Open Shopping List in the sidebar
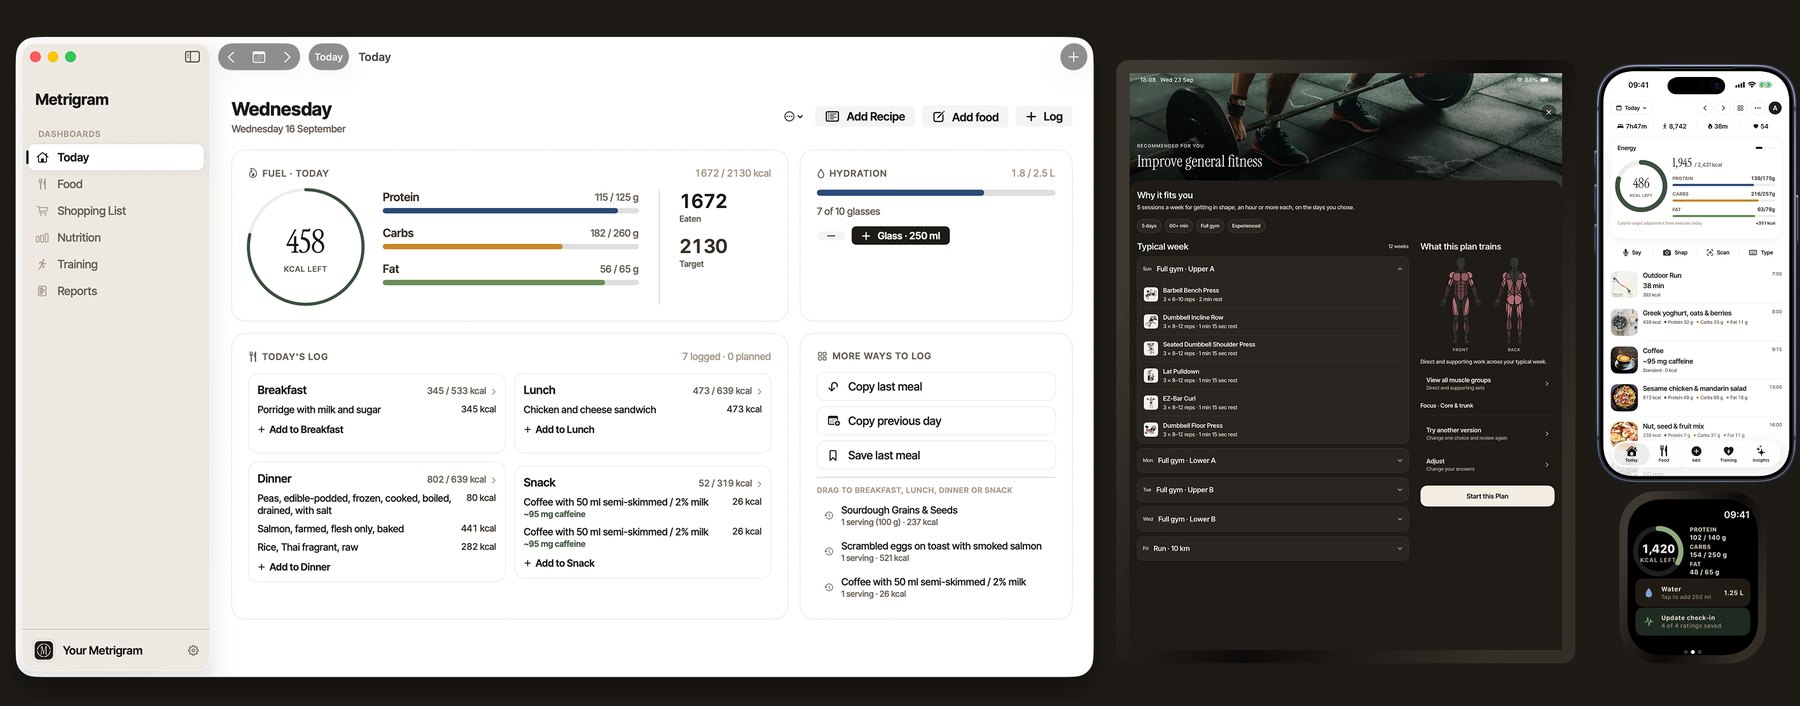The width and height of the screenshot is (1800, 706). [115, 211]
